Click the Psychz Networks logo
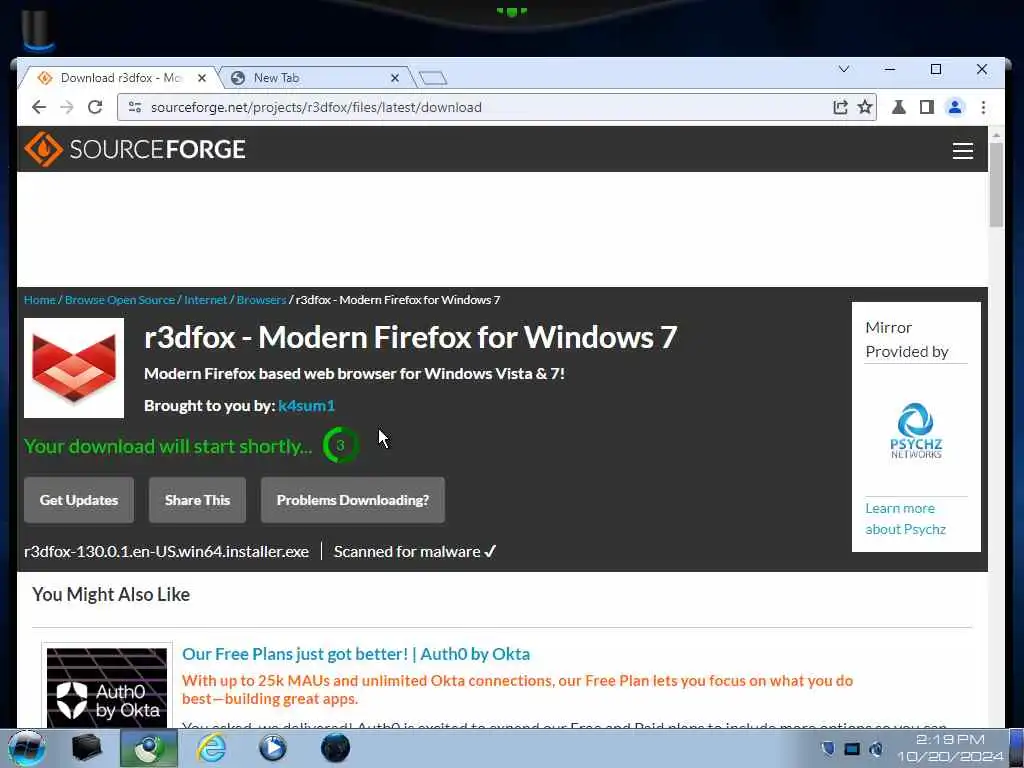Image resolution: width=1024 pixels, height=768 pixels. (916, 431)
